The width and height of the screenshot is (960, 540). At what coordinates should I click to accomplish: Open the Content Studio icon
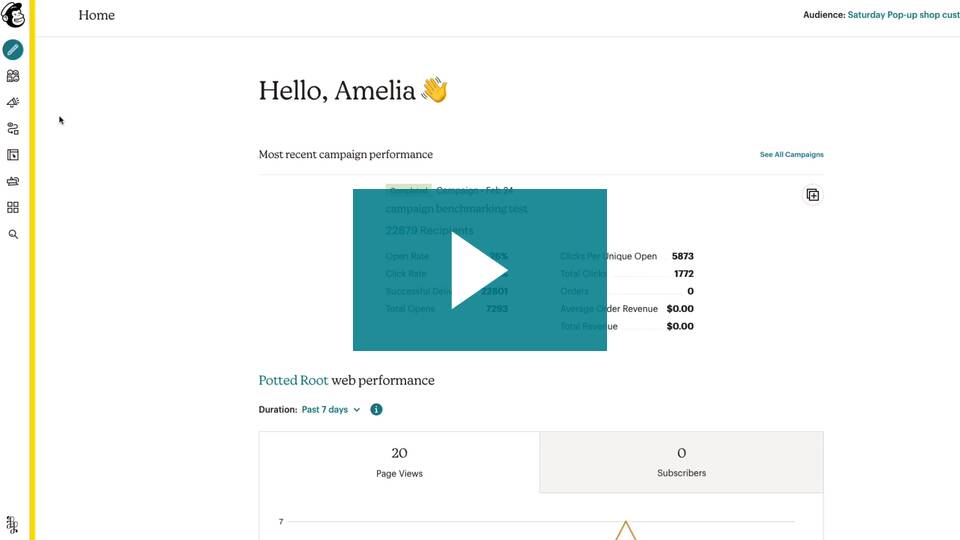13,181
